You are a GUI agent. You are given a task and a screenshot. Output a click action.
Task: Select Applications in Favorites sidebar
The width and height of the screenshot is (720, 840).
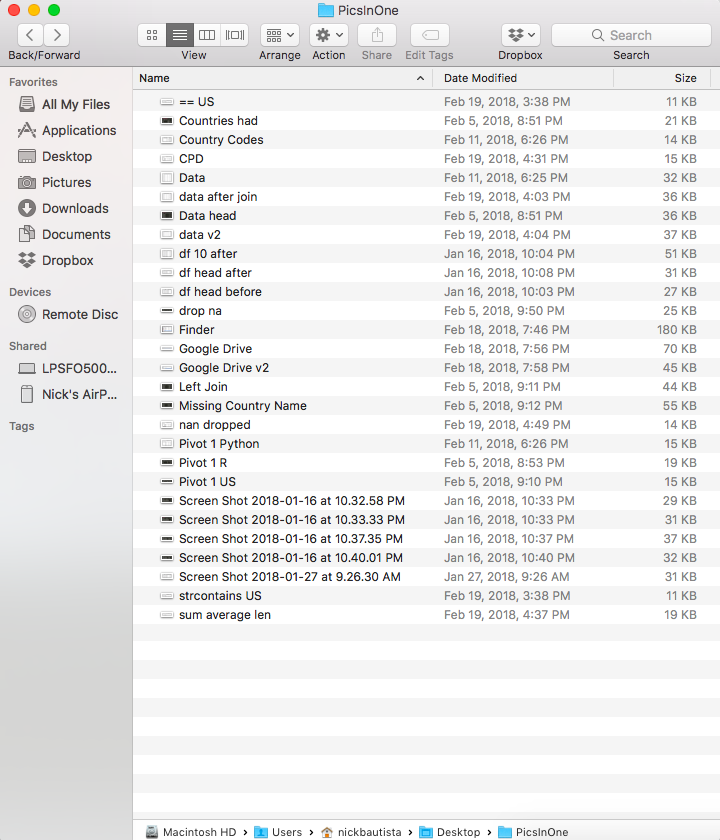click(78, 130)
